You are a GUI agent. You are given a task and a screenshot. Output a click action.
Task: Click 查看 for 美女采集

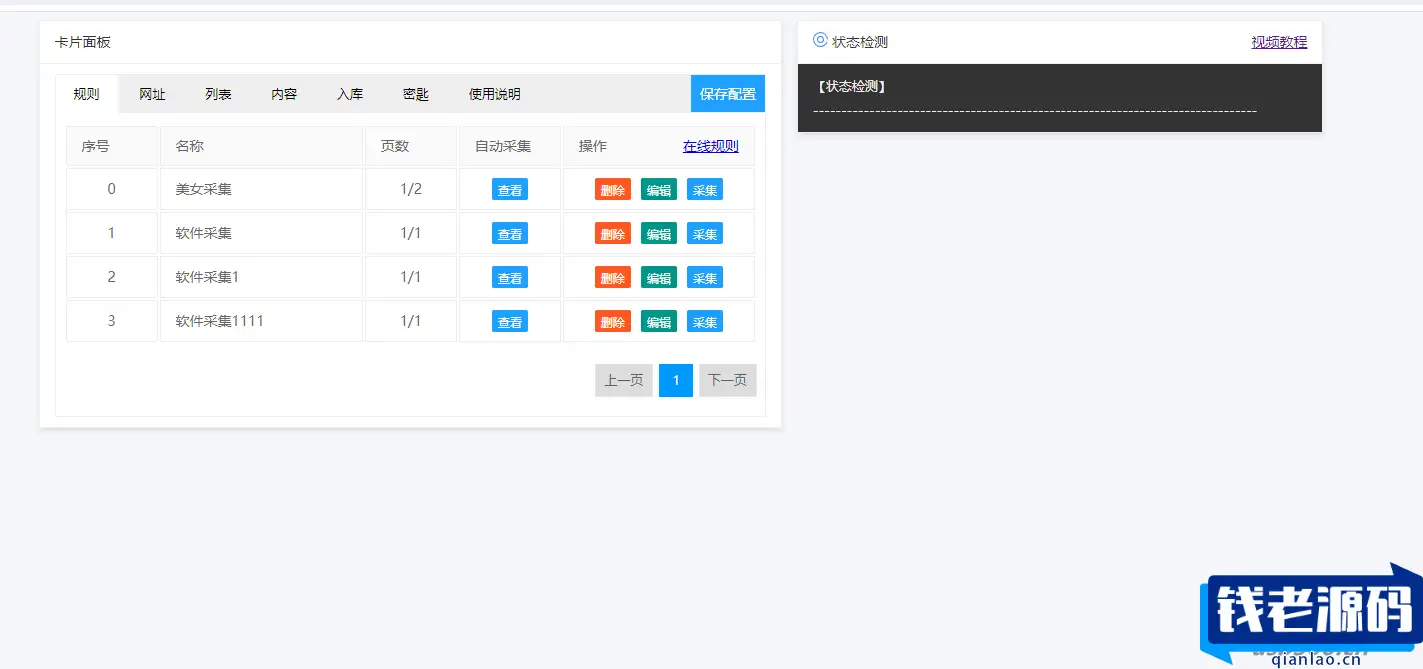(510, 190)
